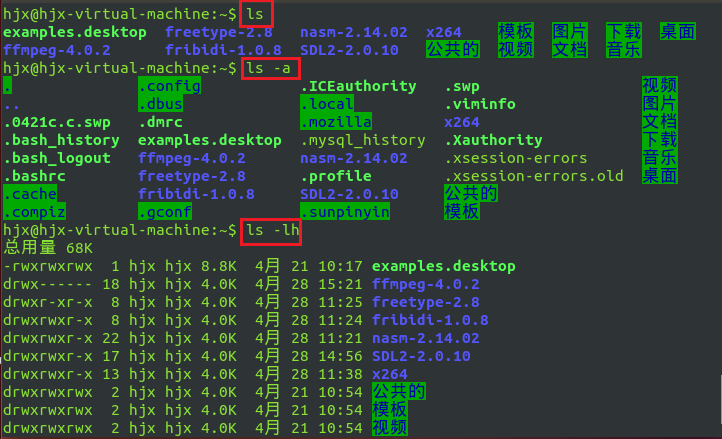Select ffmpeg-4.0.2 in the ls -lh listing

click(x=425, y=284)
